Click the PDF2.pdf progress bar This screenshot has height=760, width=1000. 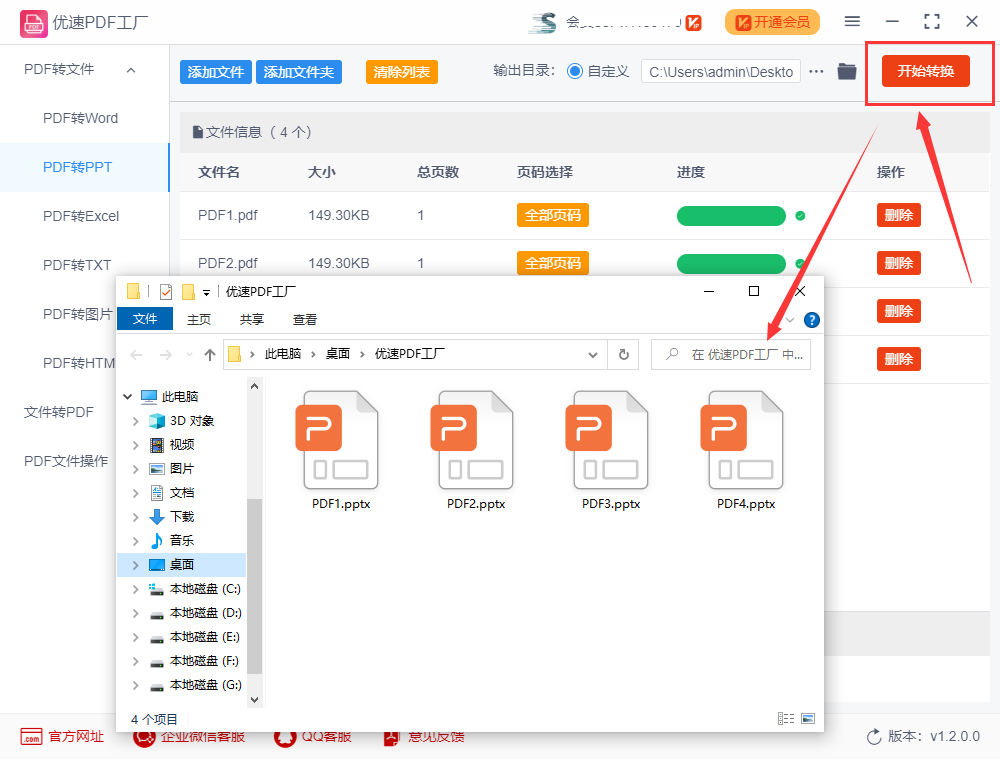731,264
